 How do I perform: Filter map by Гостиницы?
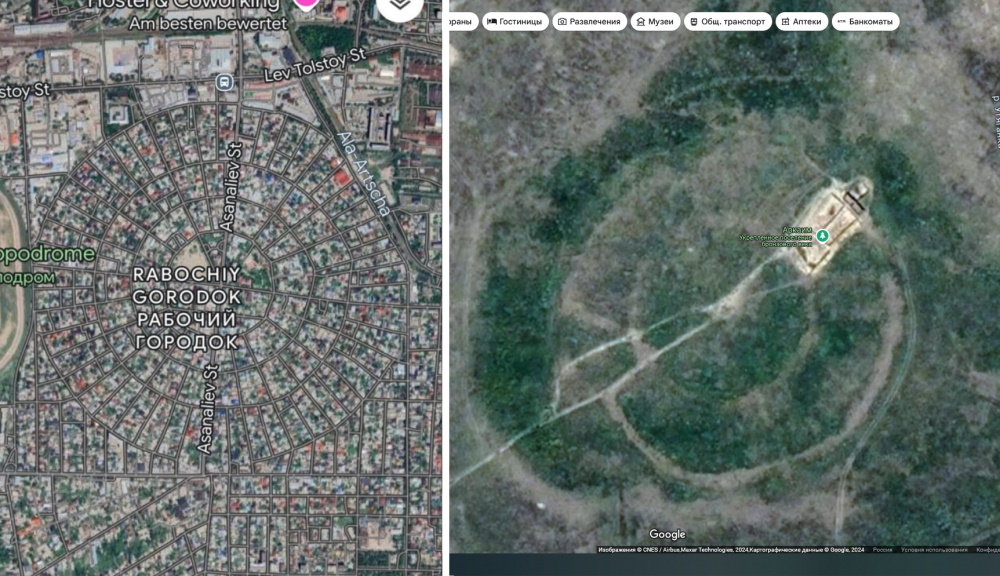click(515, 22)
